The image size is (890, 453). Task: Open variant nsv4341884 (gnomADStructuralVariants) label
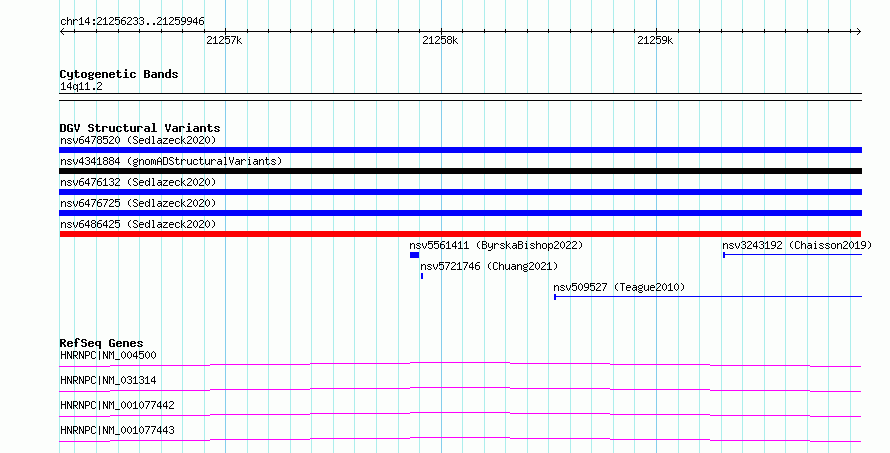pos(171,161)
